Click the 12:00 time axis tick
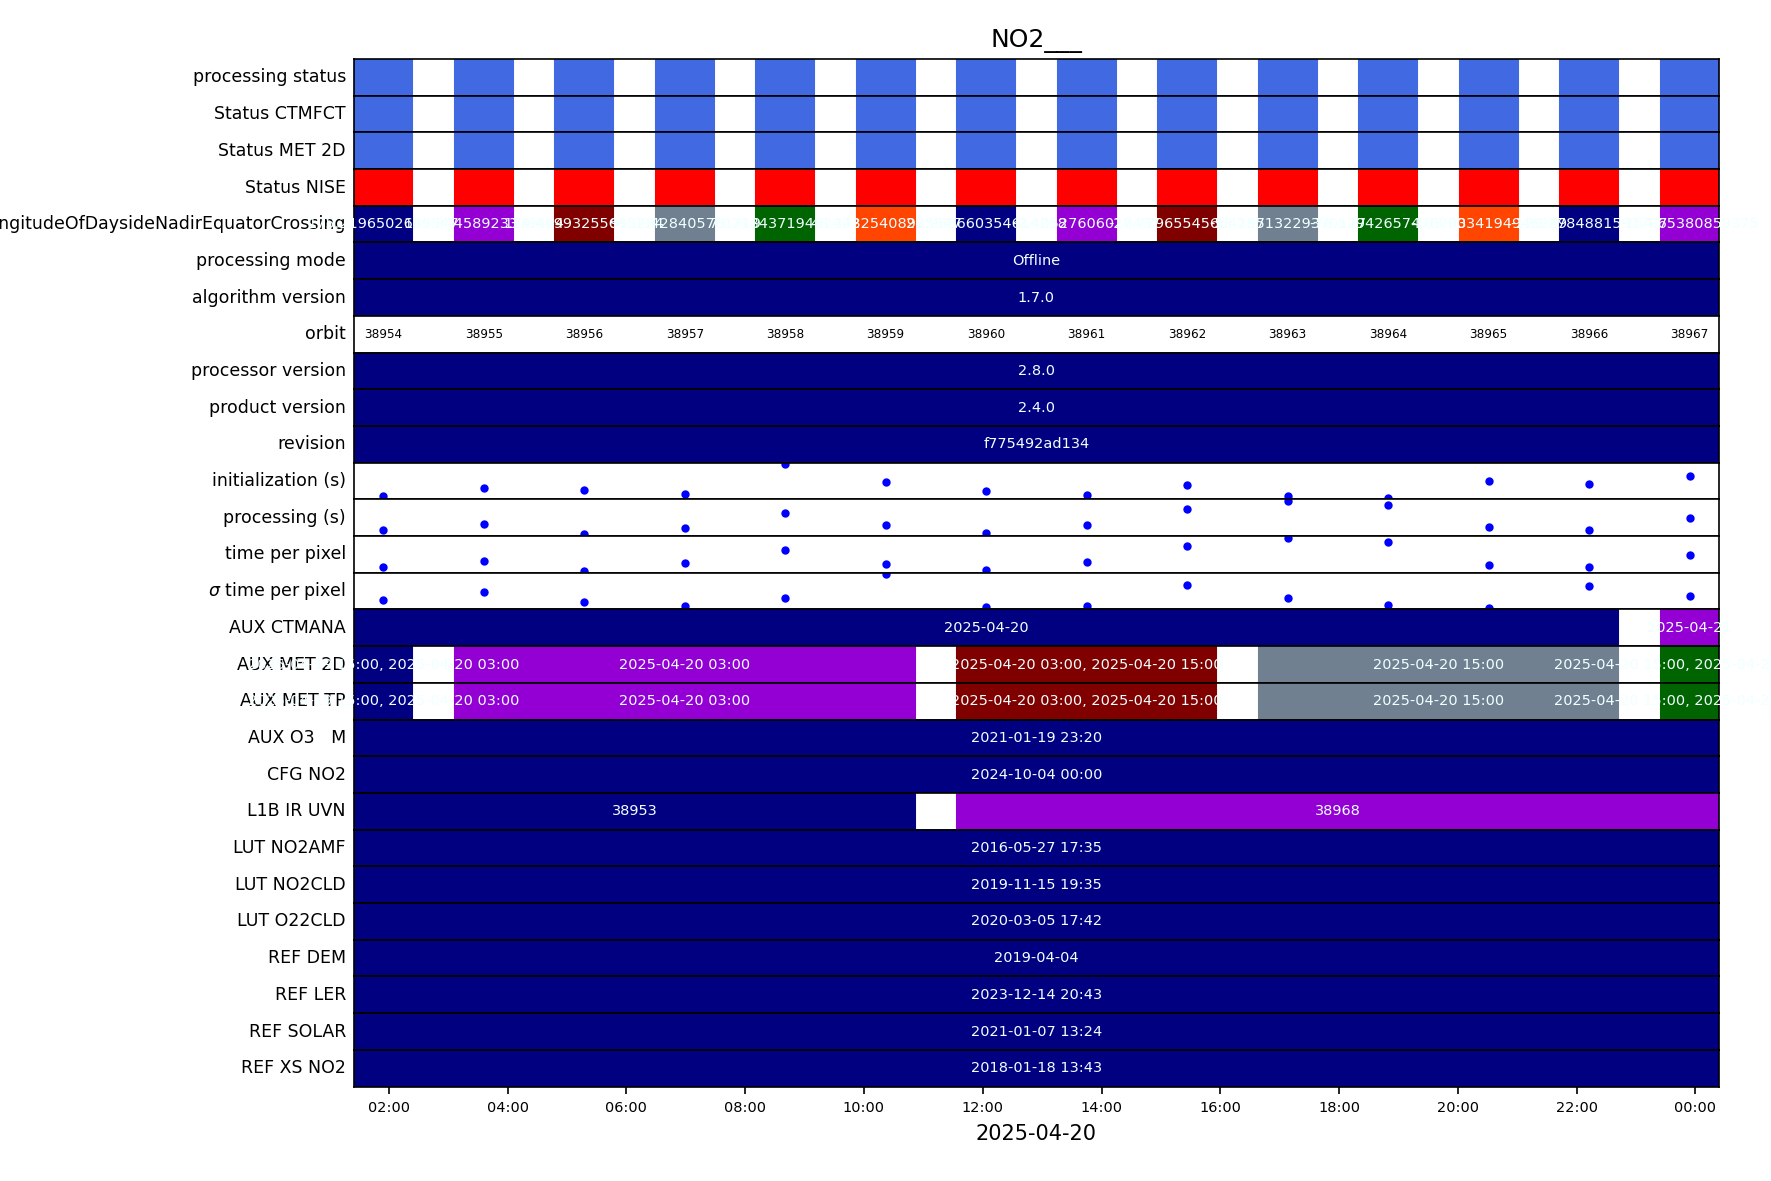The width and height of the screenshot is (1771, 1181). (x=982, y=1107)
